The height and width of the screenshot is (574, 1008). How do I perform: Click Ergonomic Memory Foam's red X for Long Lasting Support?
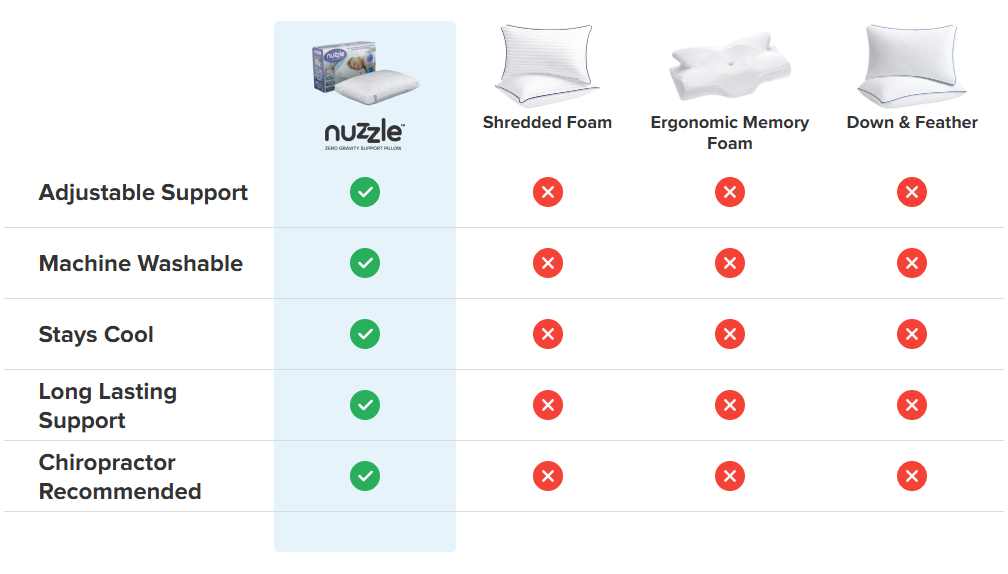730,405
